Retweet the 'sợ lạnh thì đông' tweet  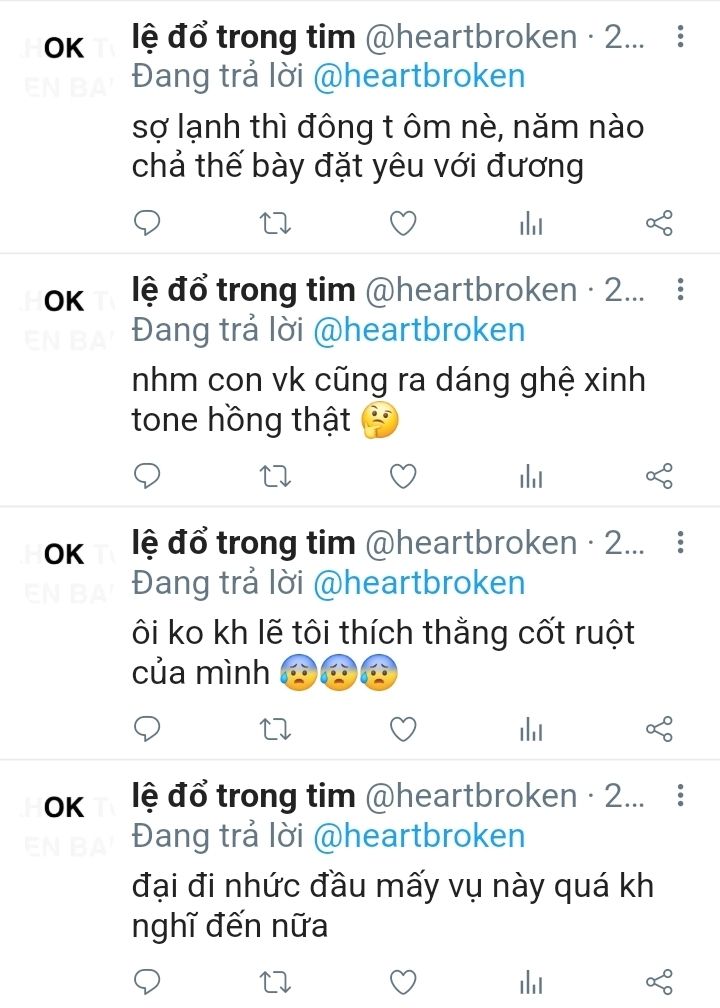pyautogui.click(x=275, y=224)
